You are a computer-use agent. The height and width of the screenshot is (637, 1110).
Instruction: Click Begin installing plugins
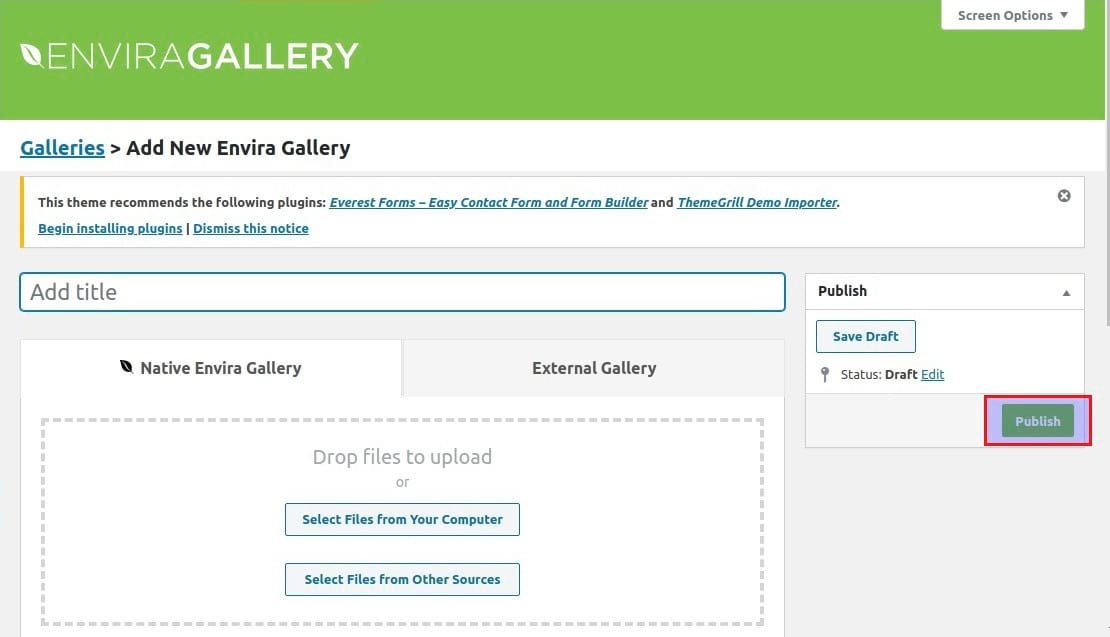[110, 228]
